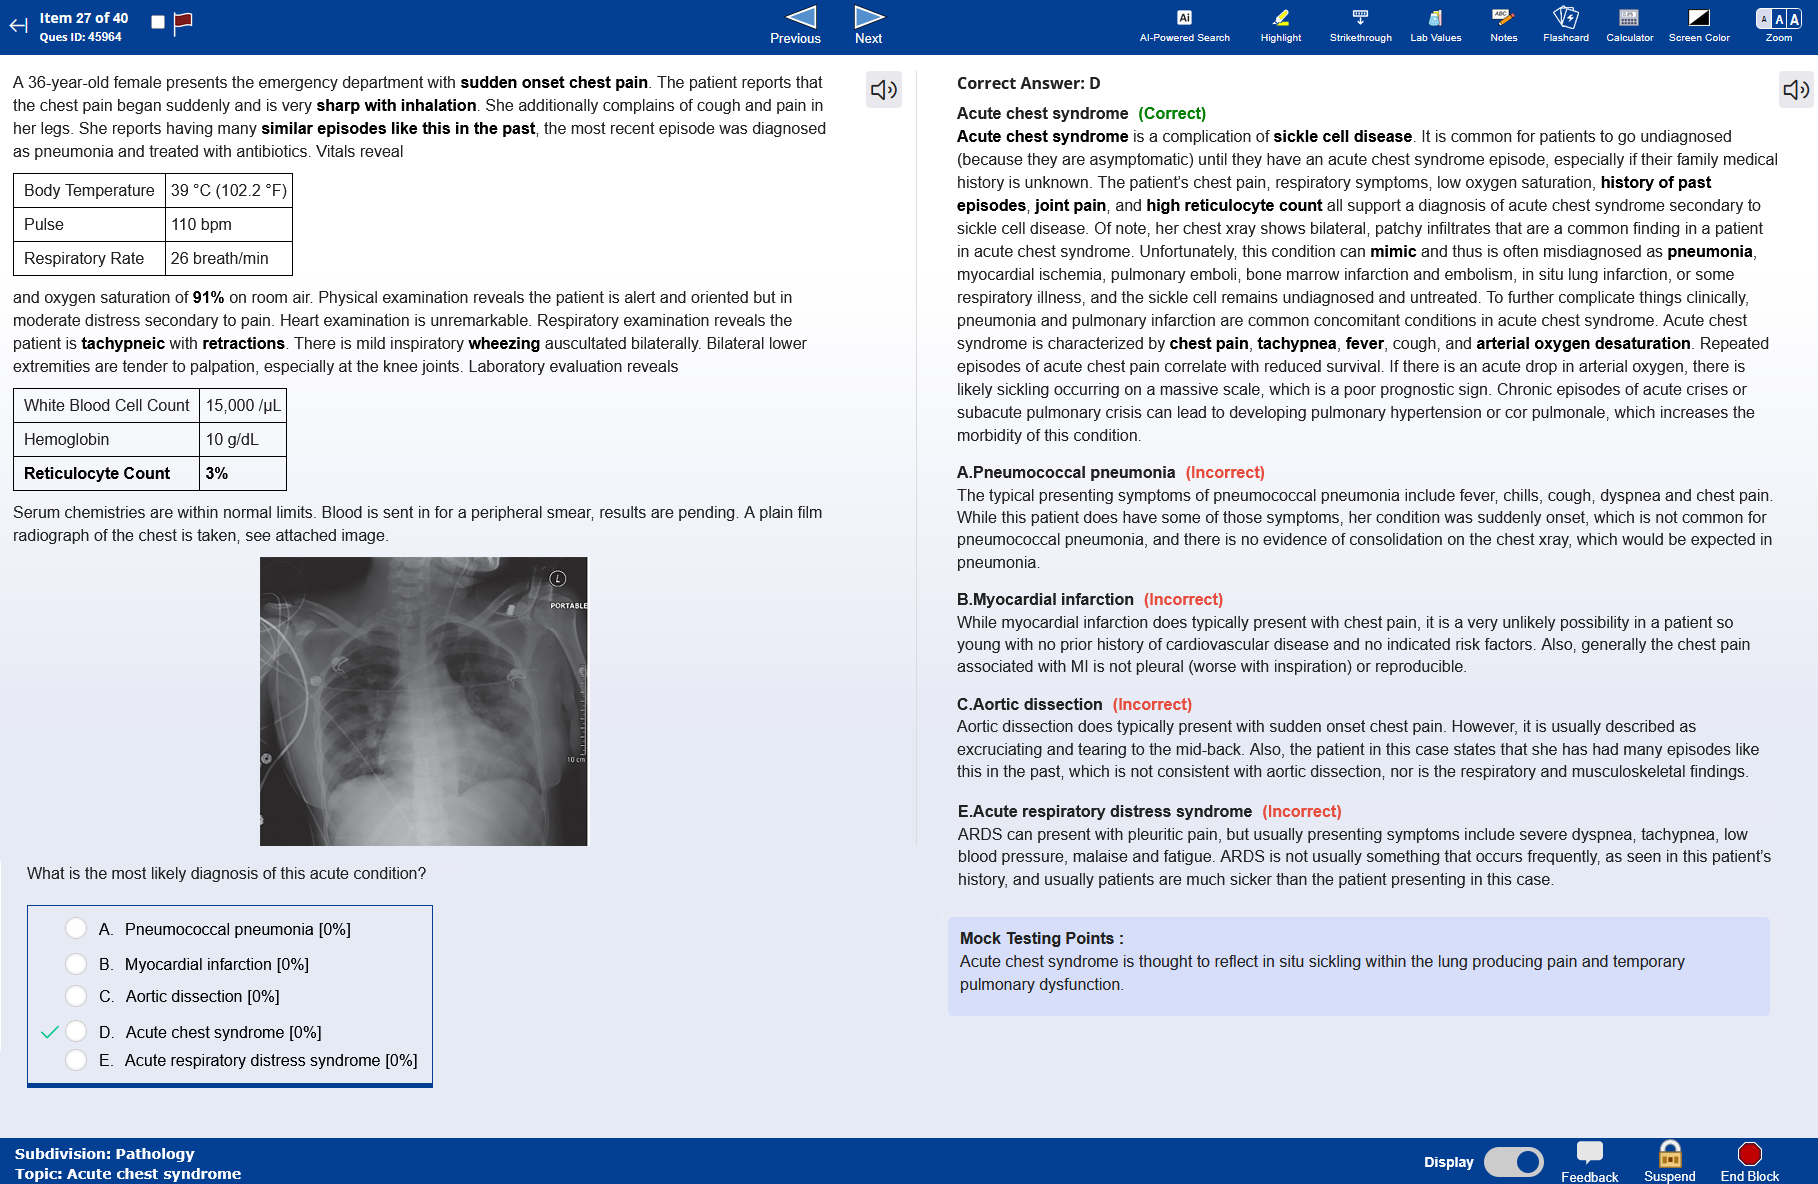Image resolution: width=1818 pixels, height=1184 pixels.
Task: Click the 'Body Temperature' table cell
Action: point(89,190)
